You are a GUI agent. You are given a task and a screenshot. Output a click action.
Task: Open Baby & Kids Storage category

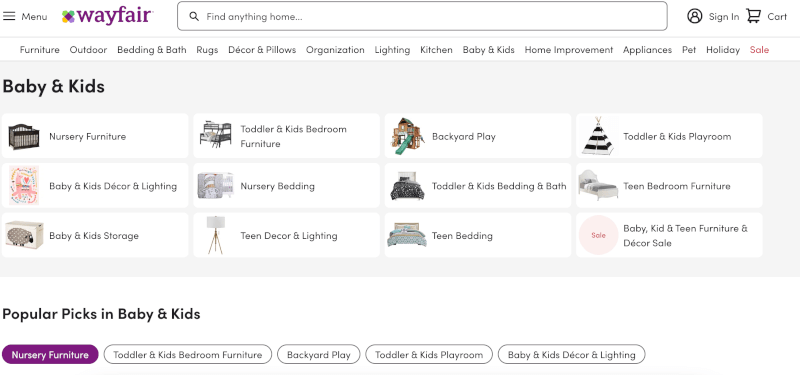coord(95,235)
